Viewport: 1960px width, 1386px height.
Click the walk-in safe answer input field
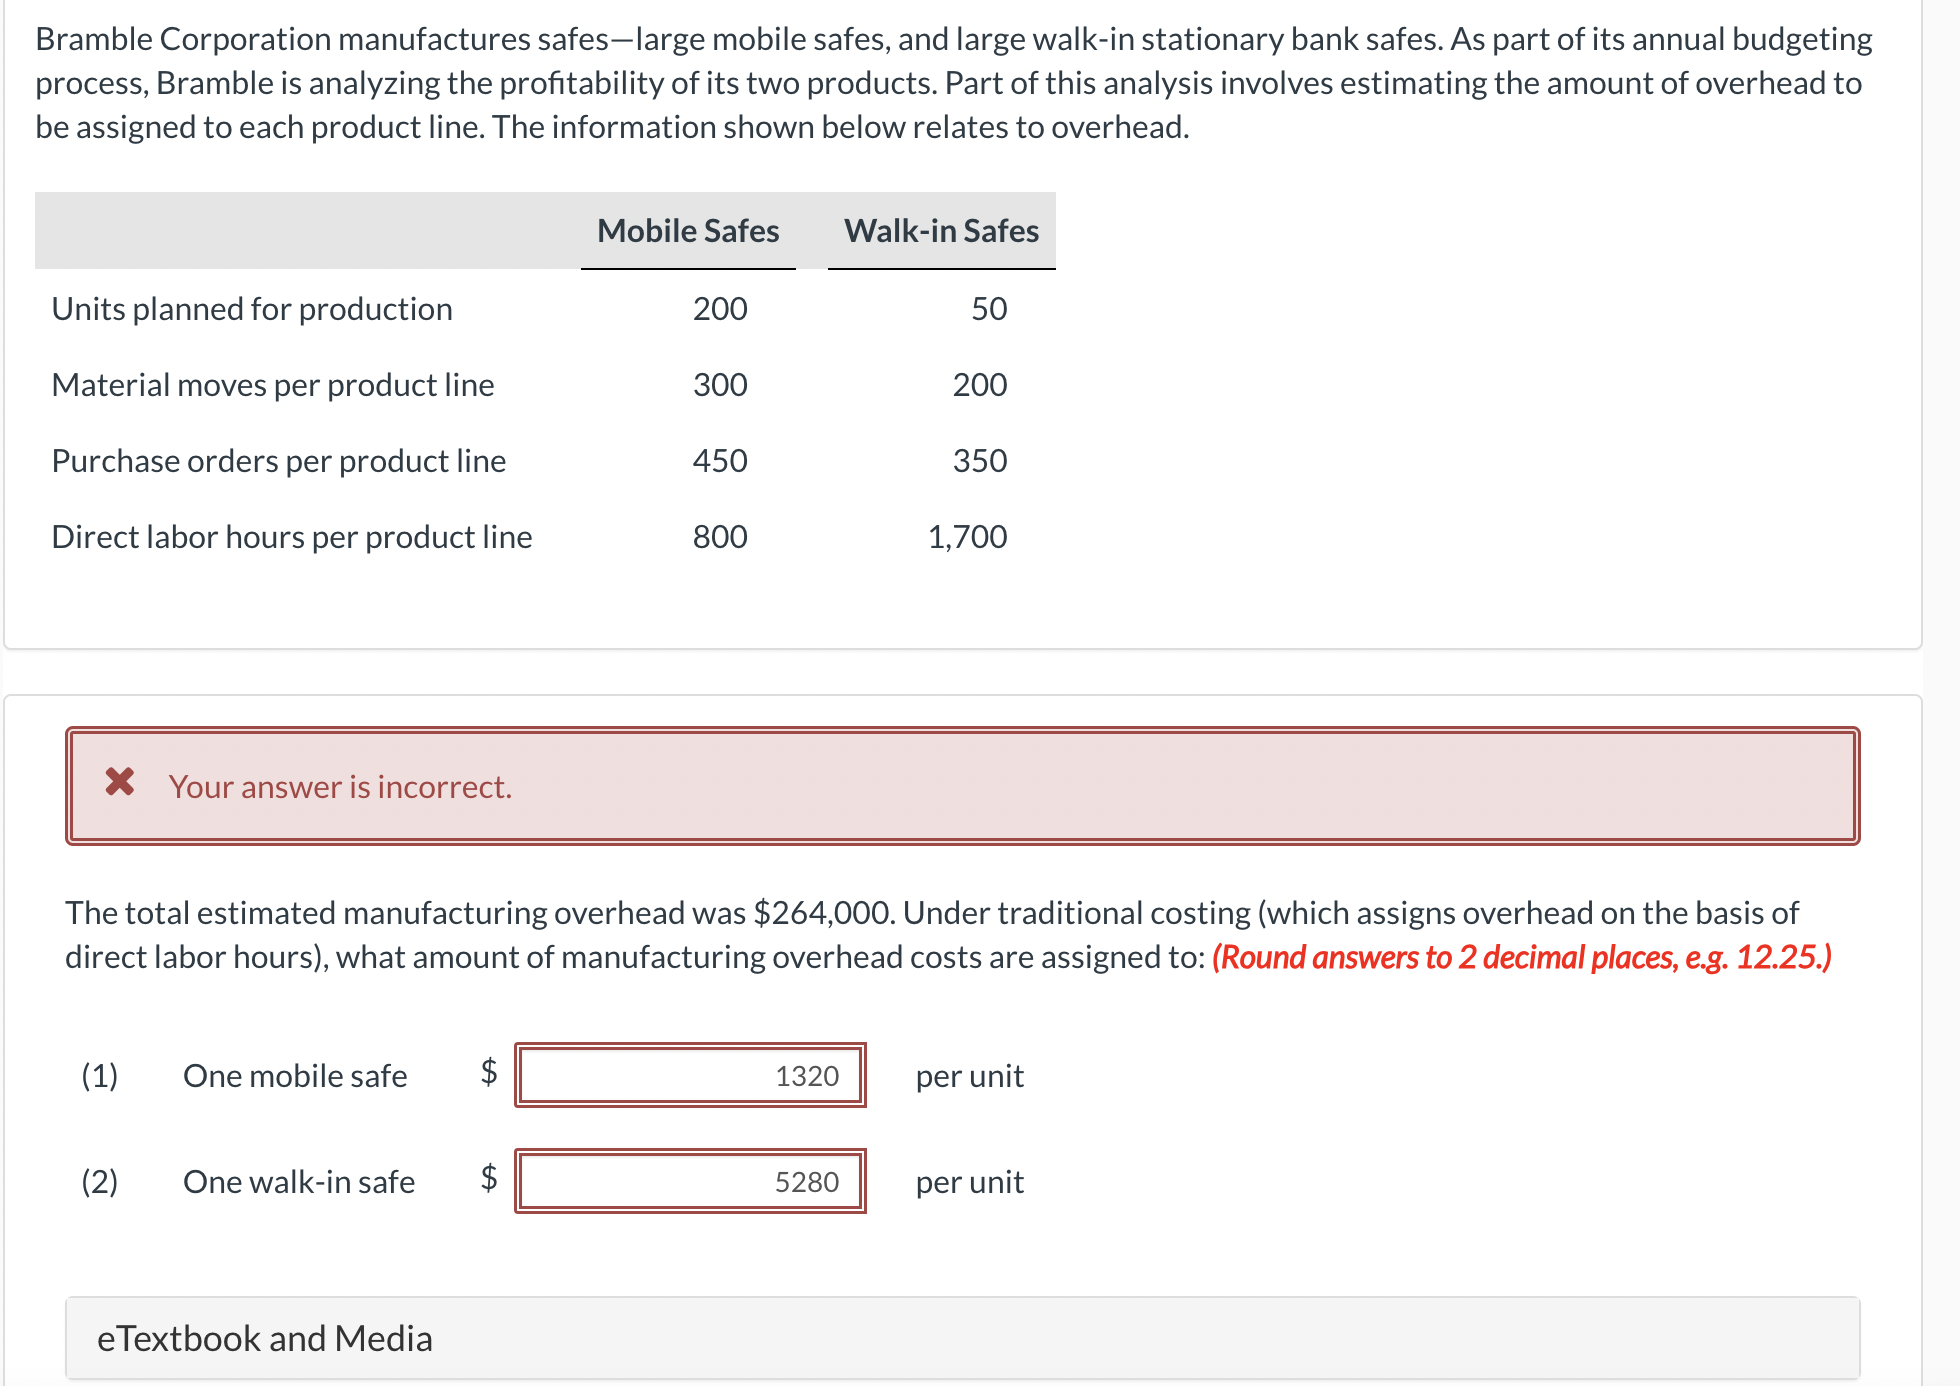(x=690, y=1182)
